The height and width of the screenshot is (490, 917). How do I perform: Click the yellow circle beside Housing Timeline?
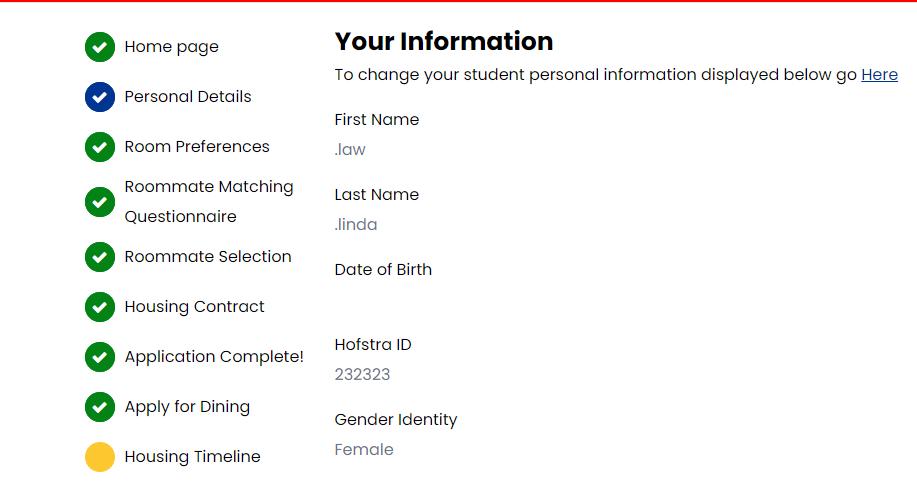pyautogui.click(x=99, y=457)
